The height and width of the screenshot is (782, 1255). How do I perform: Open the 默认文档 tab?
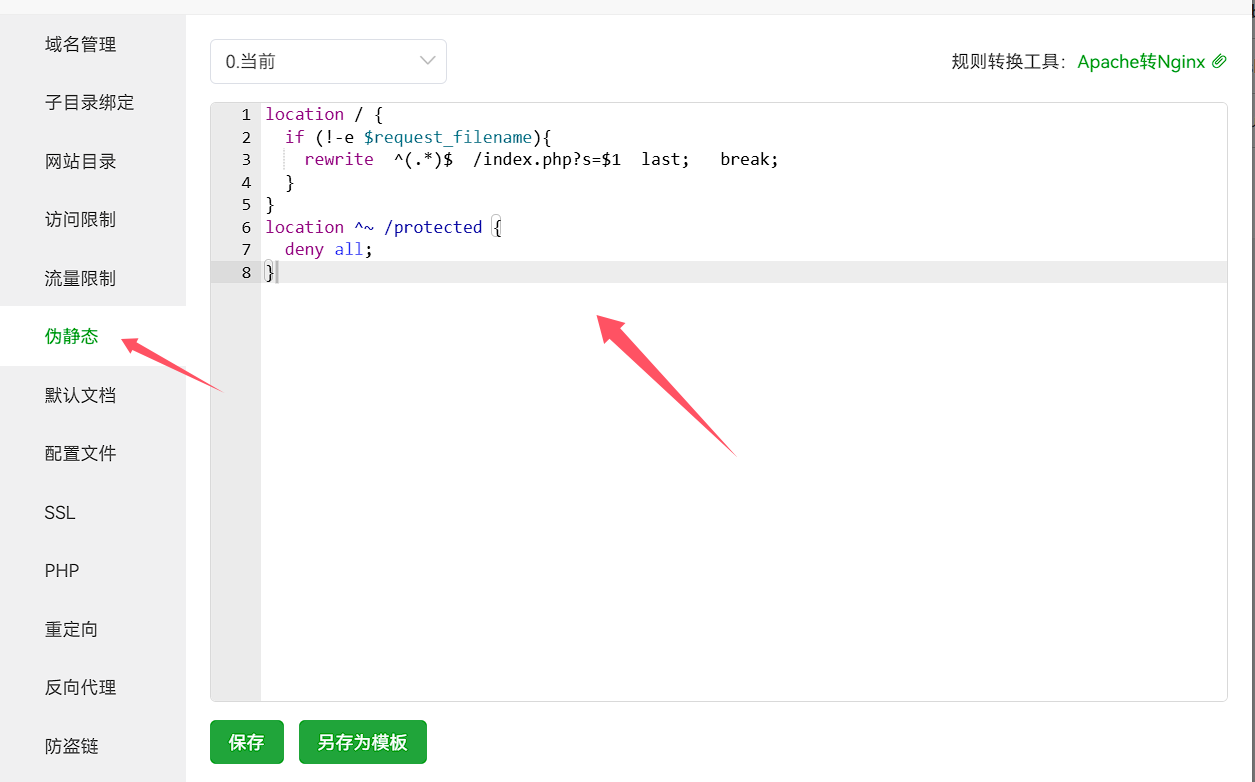coord(80,395)
